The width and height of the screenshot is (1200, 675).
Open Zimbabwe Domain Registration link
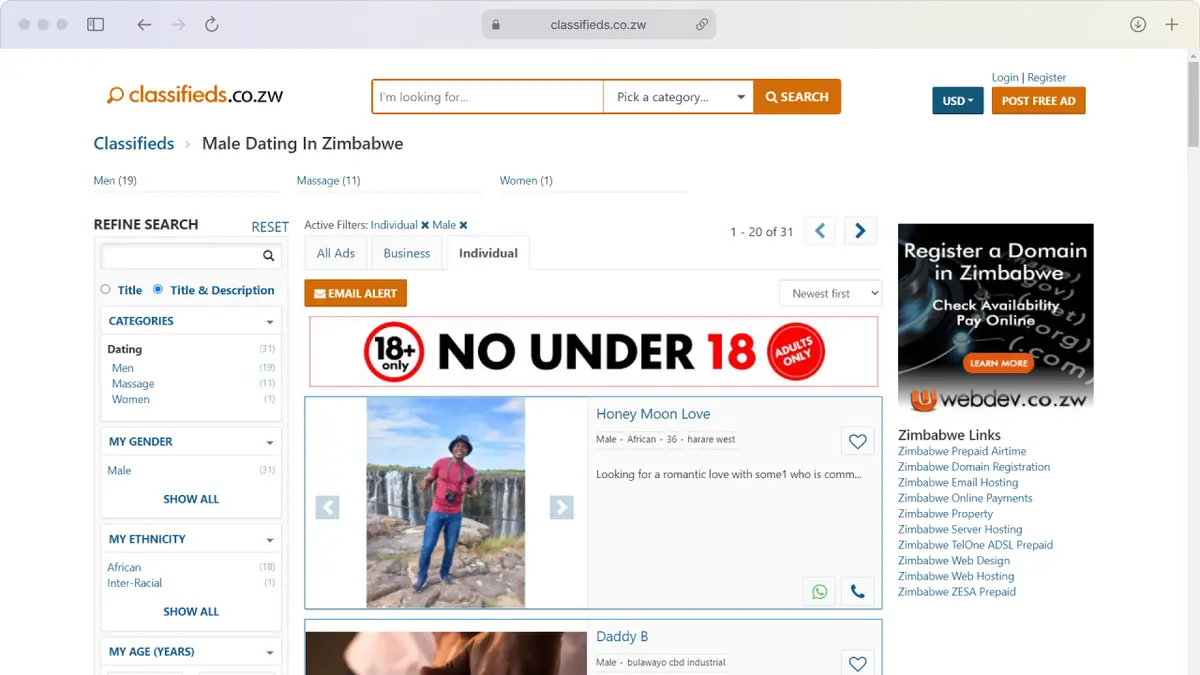974,467
